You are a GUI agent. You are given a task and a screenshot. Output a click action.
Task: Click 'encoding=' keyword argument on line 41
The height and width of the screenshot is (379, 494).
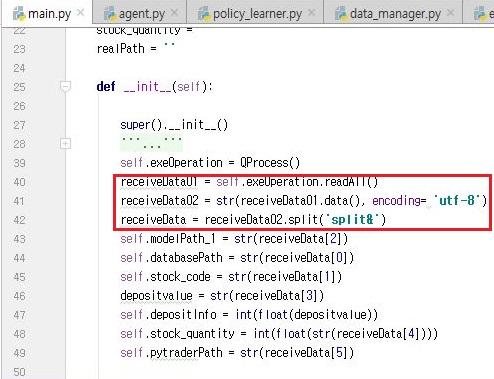point(399,201)
